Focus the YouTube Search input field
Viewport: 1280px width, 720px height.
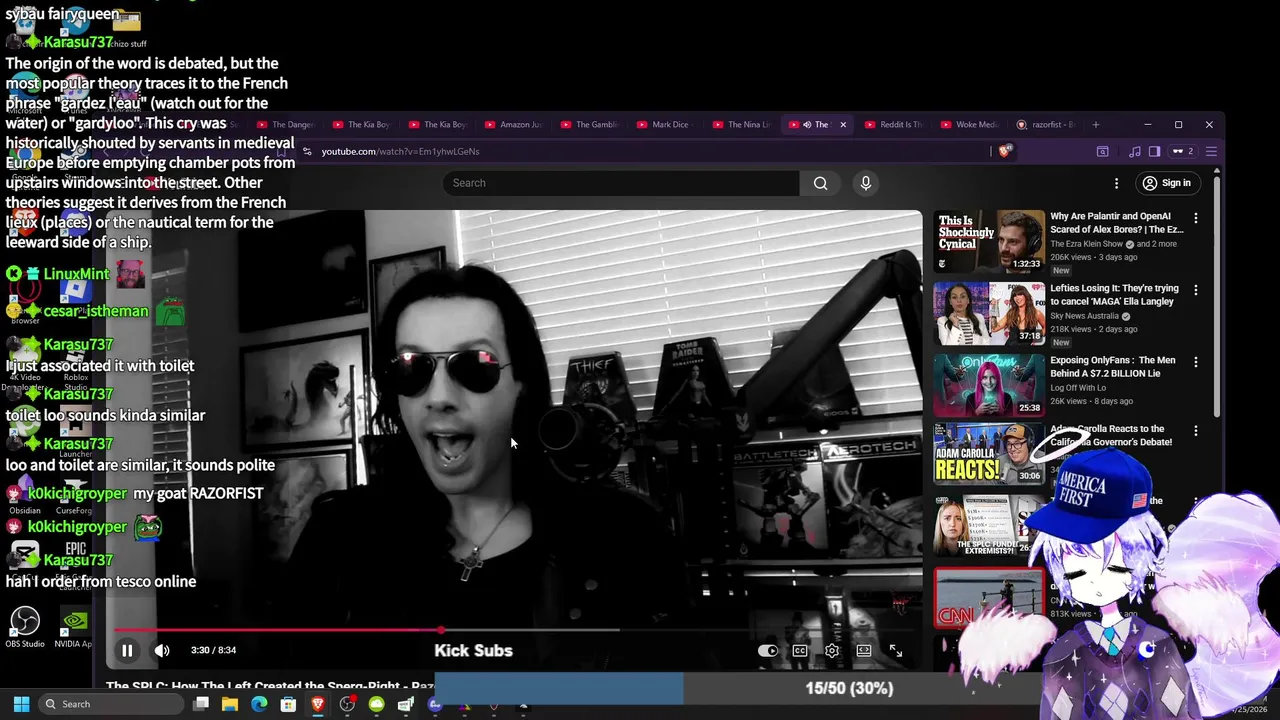[621, 183]
